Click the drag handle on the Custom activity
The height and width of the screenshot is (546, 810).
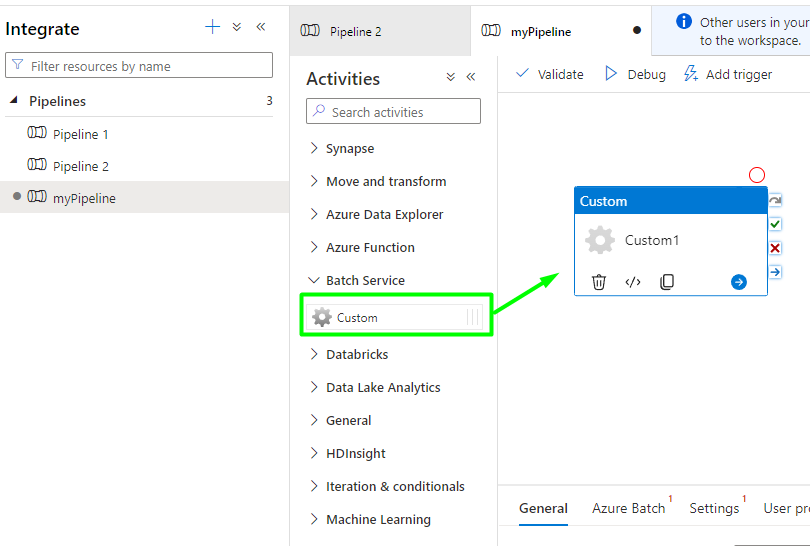tap(472, 317)
